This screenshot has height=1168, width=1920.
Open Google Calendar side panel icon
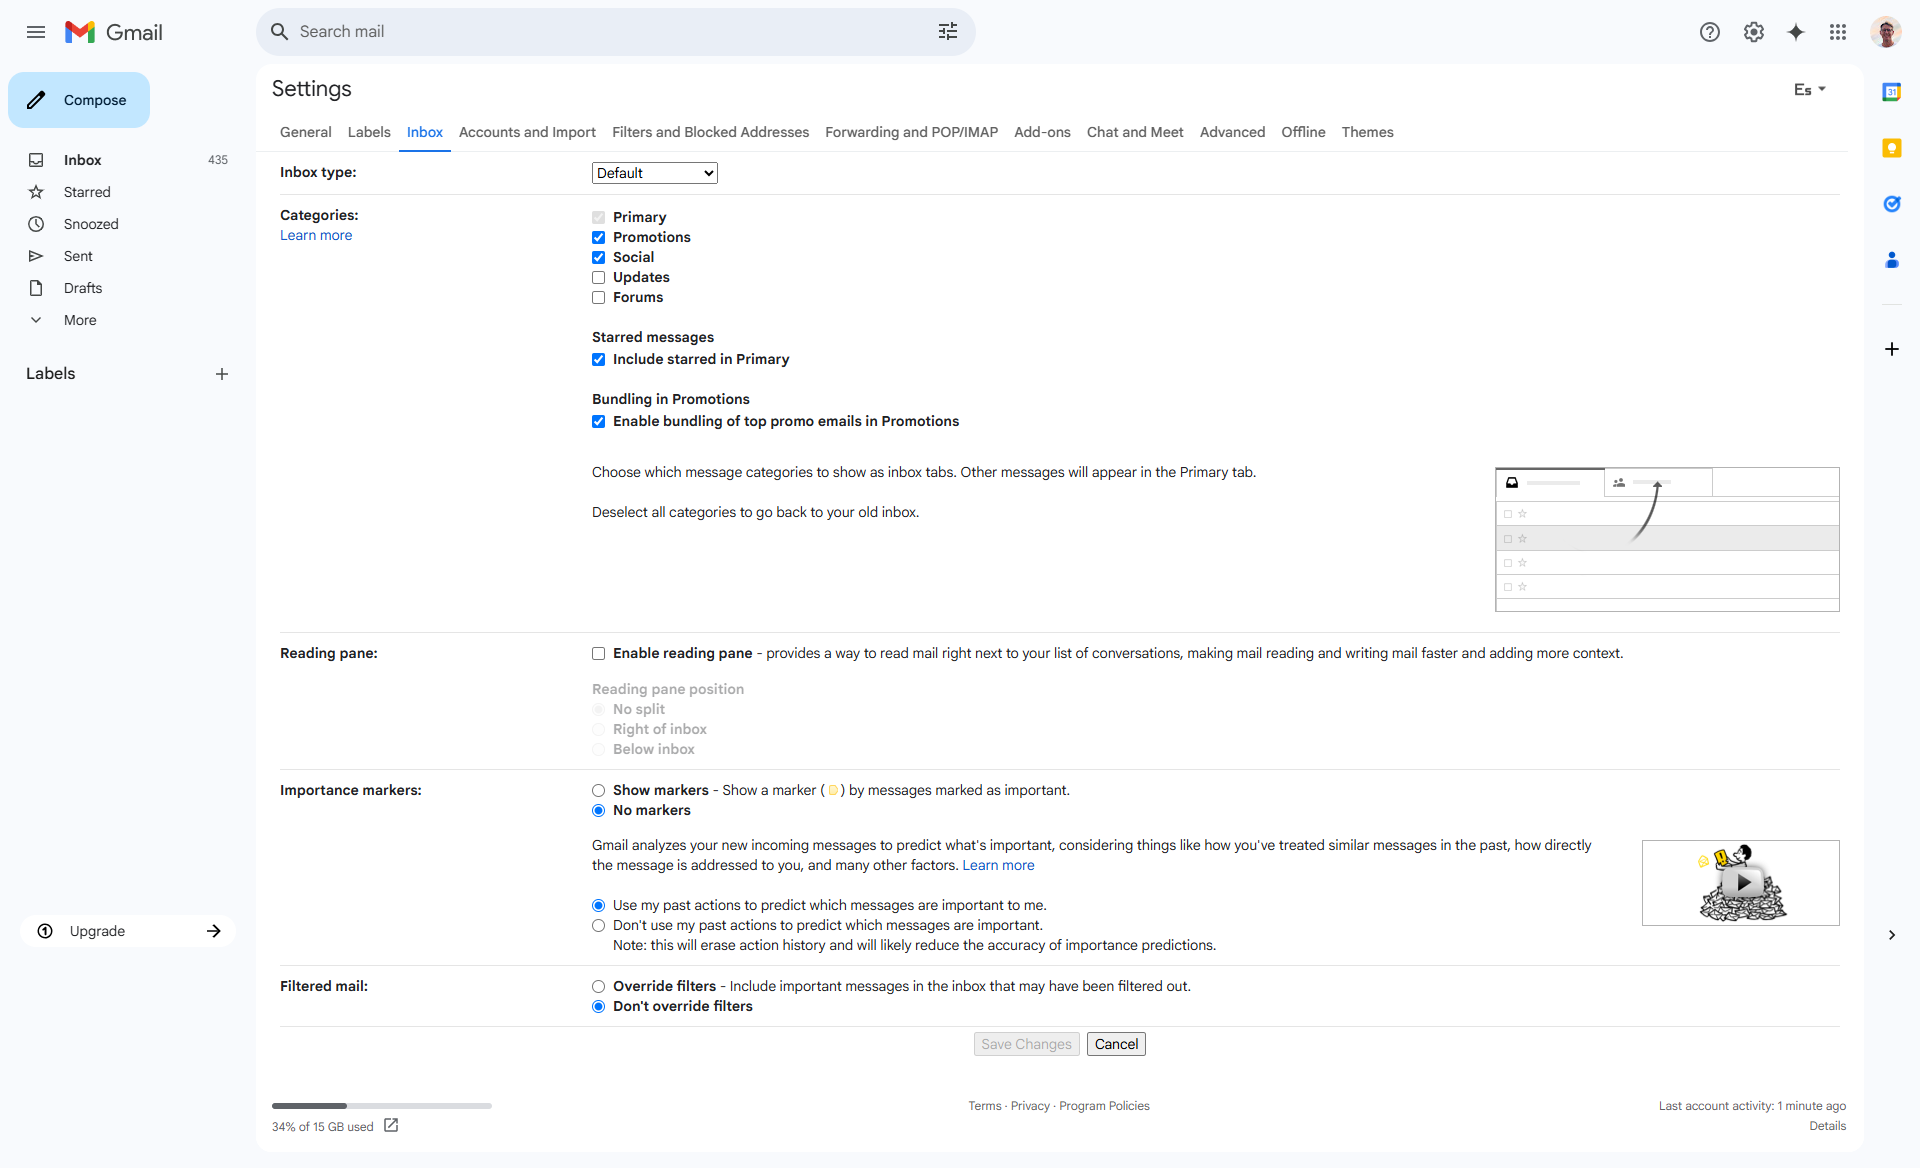point(1891,92)
